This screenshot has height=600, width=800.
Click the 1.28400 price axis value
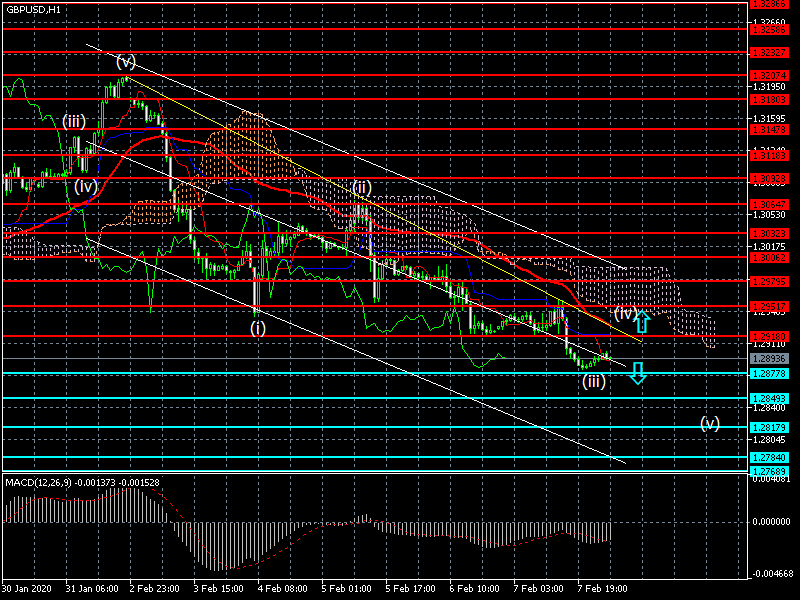pos(769,407)
